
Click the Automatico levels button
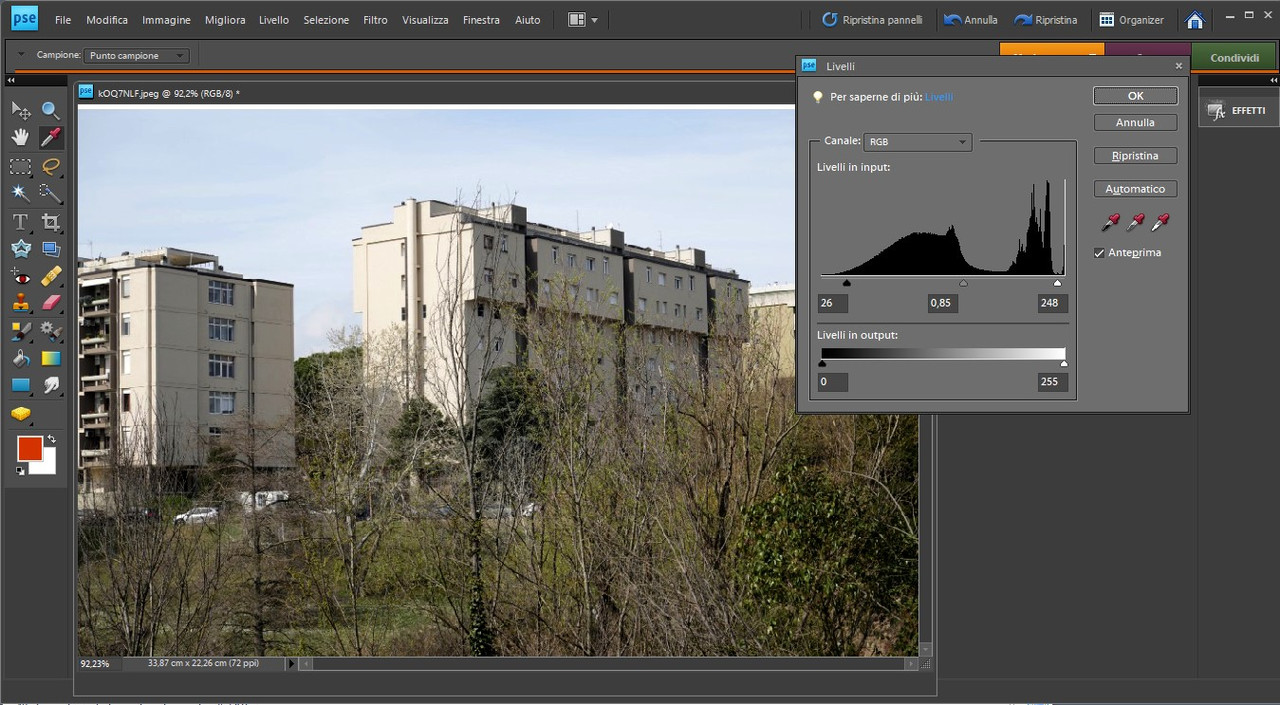coord(1135,189)
